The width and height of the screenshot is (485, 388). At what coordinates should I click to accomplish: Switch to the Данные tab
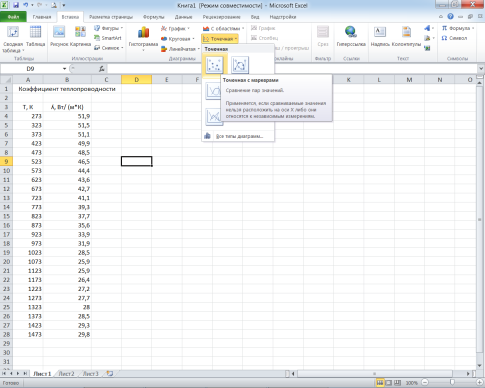click(x=183, y=17)
